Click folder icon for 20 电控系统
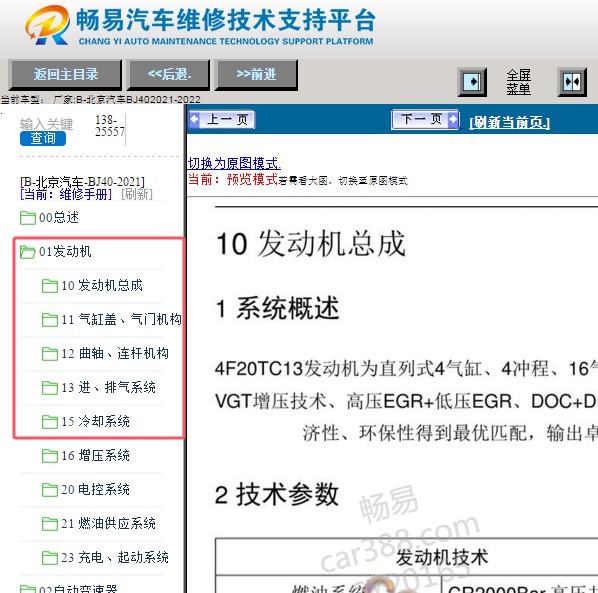 point(50,489)
